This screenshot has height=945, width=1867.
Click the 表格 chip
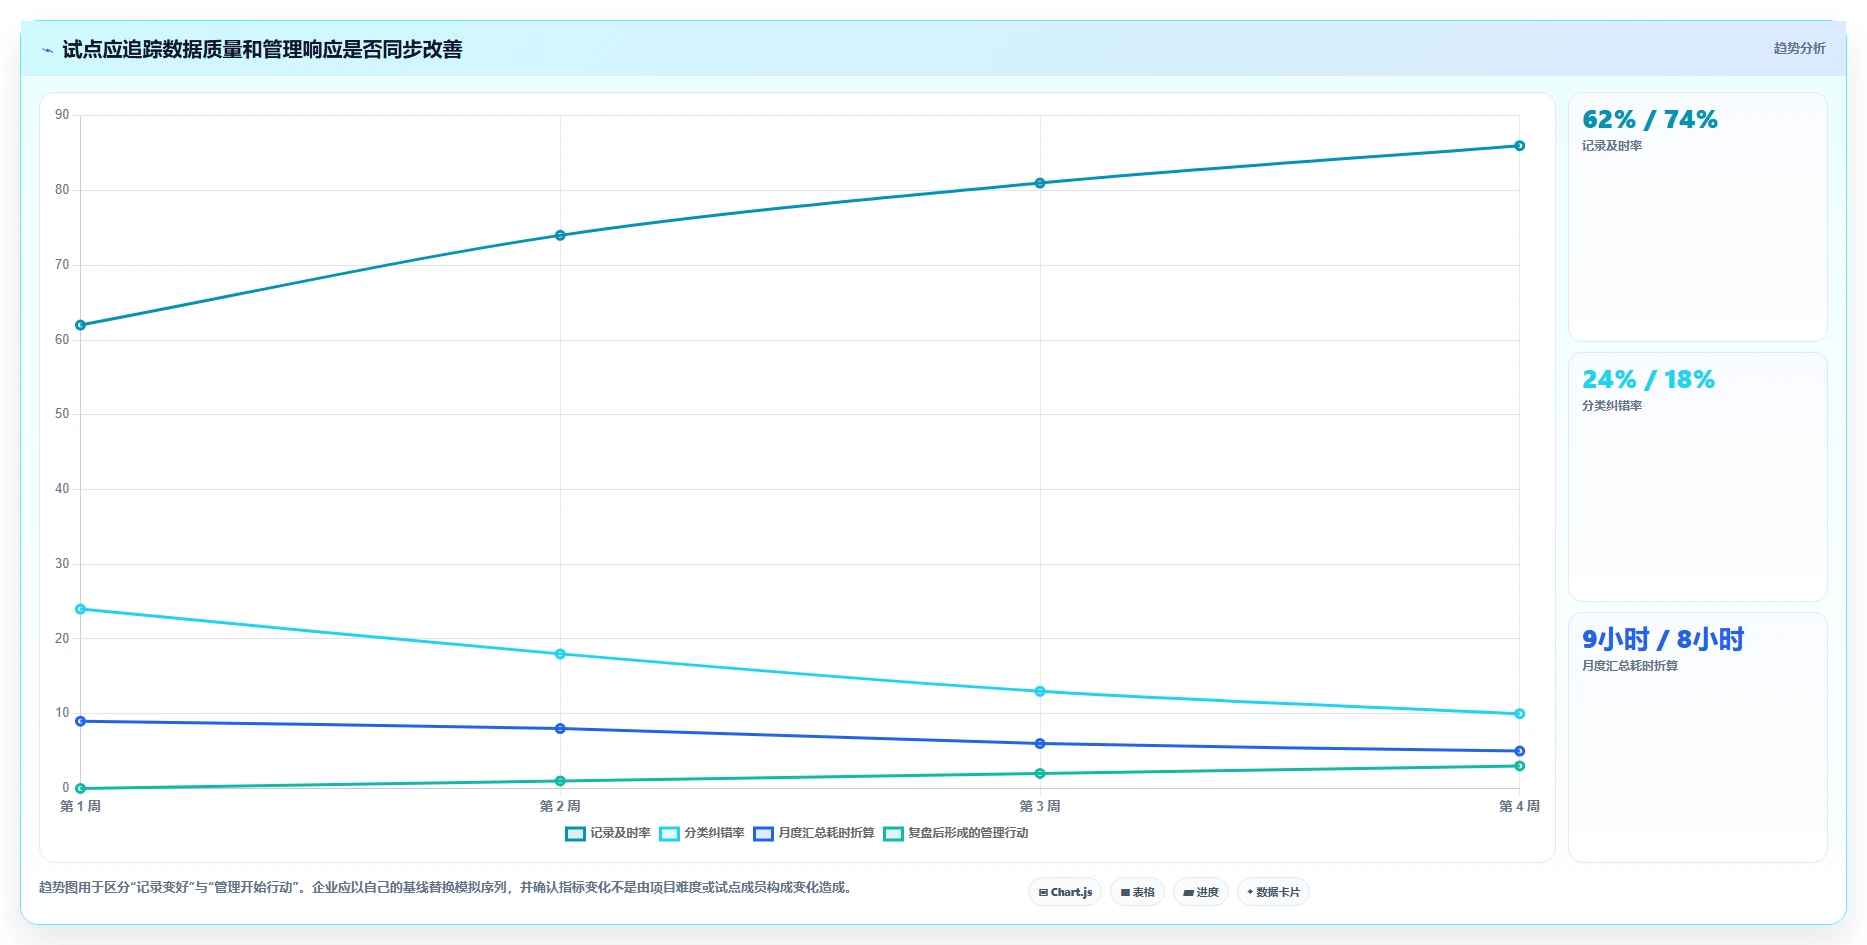[x=1137, y=892]
